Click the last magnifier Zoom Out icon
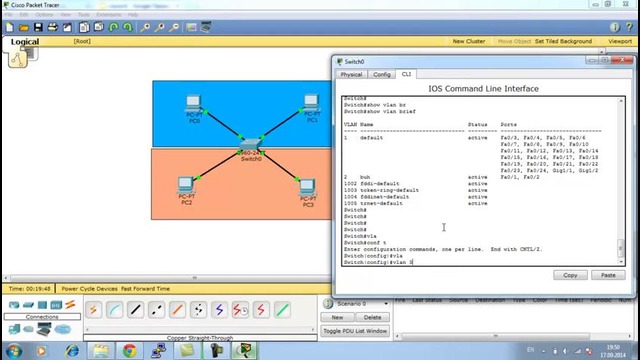The height and width of the screenshot is (360, 640). point(174,27)
